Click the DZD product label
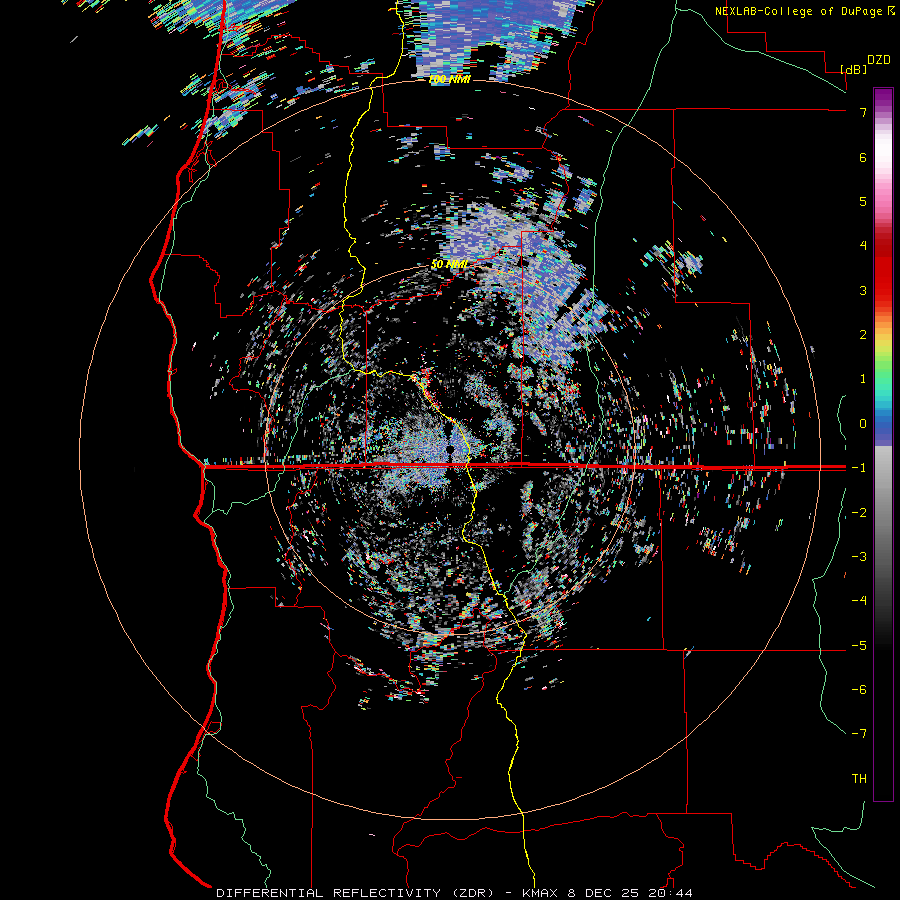 [x=878, y=60]
